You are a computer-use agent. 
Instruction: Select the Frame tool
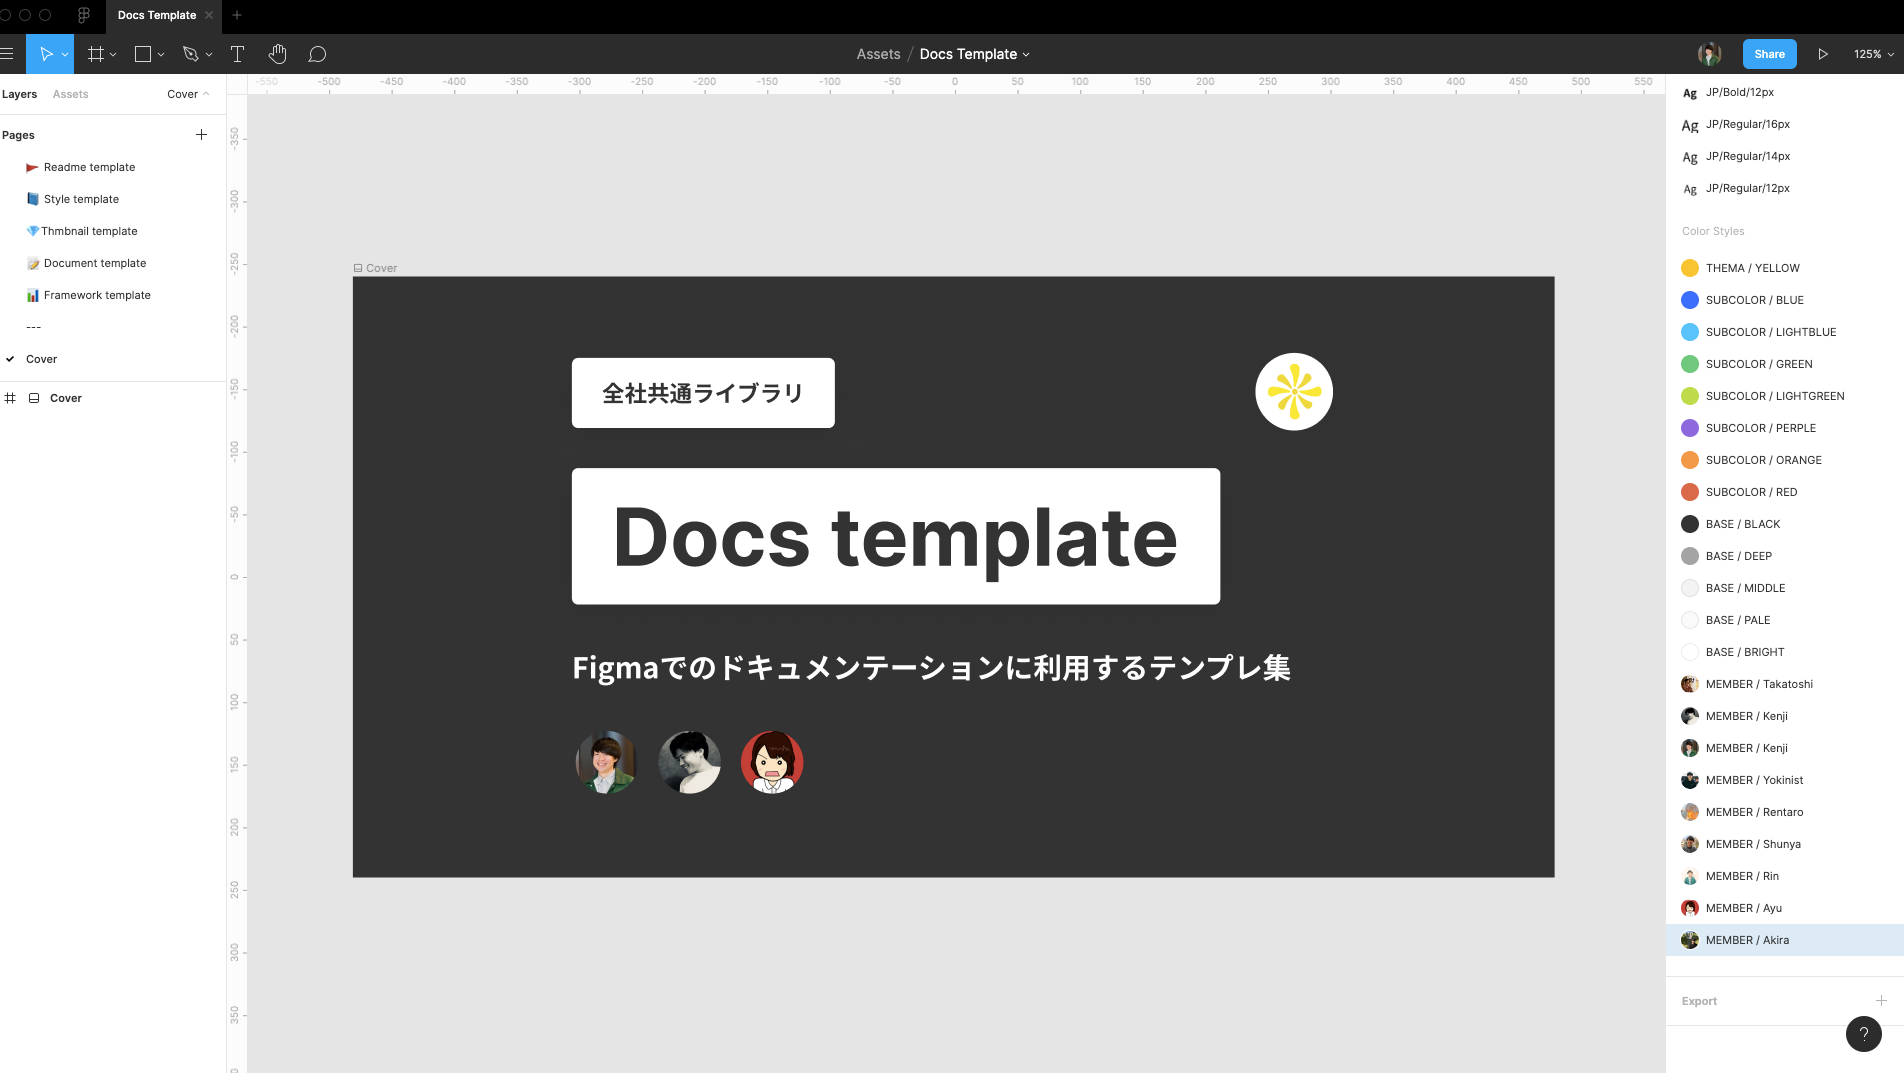[x=96, y=54]
